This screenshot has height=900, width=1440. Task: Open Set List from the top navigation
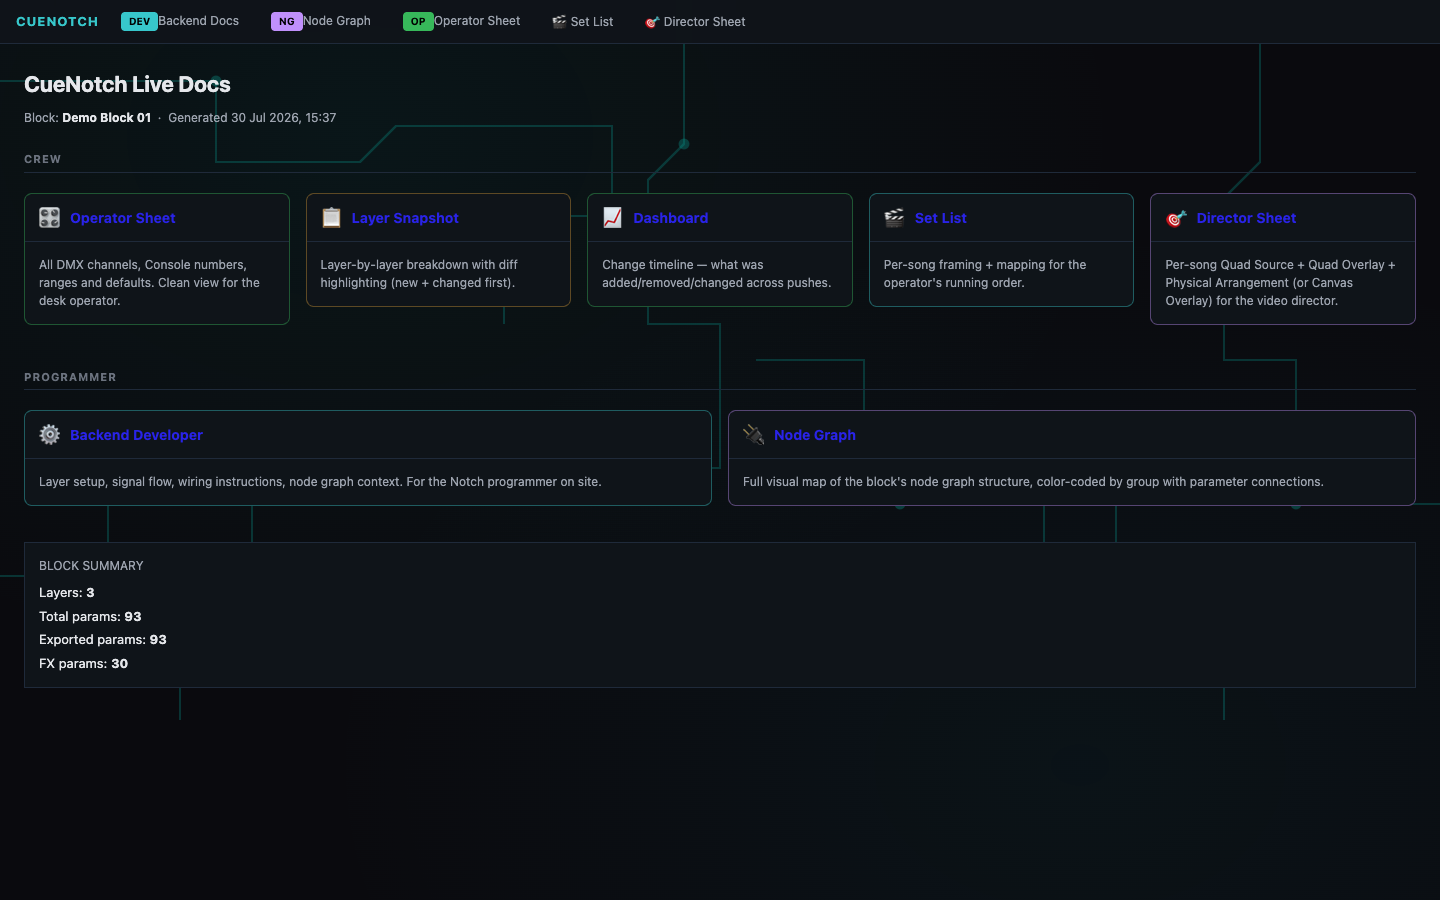coord(592,22)
